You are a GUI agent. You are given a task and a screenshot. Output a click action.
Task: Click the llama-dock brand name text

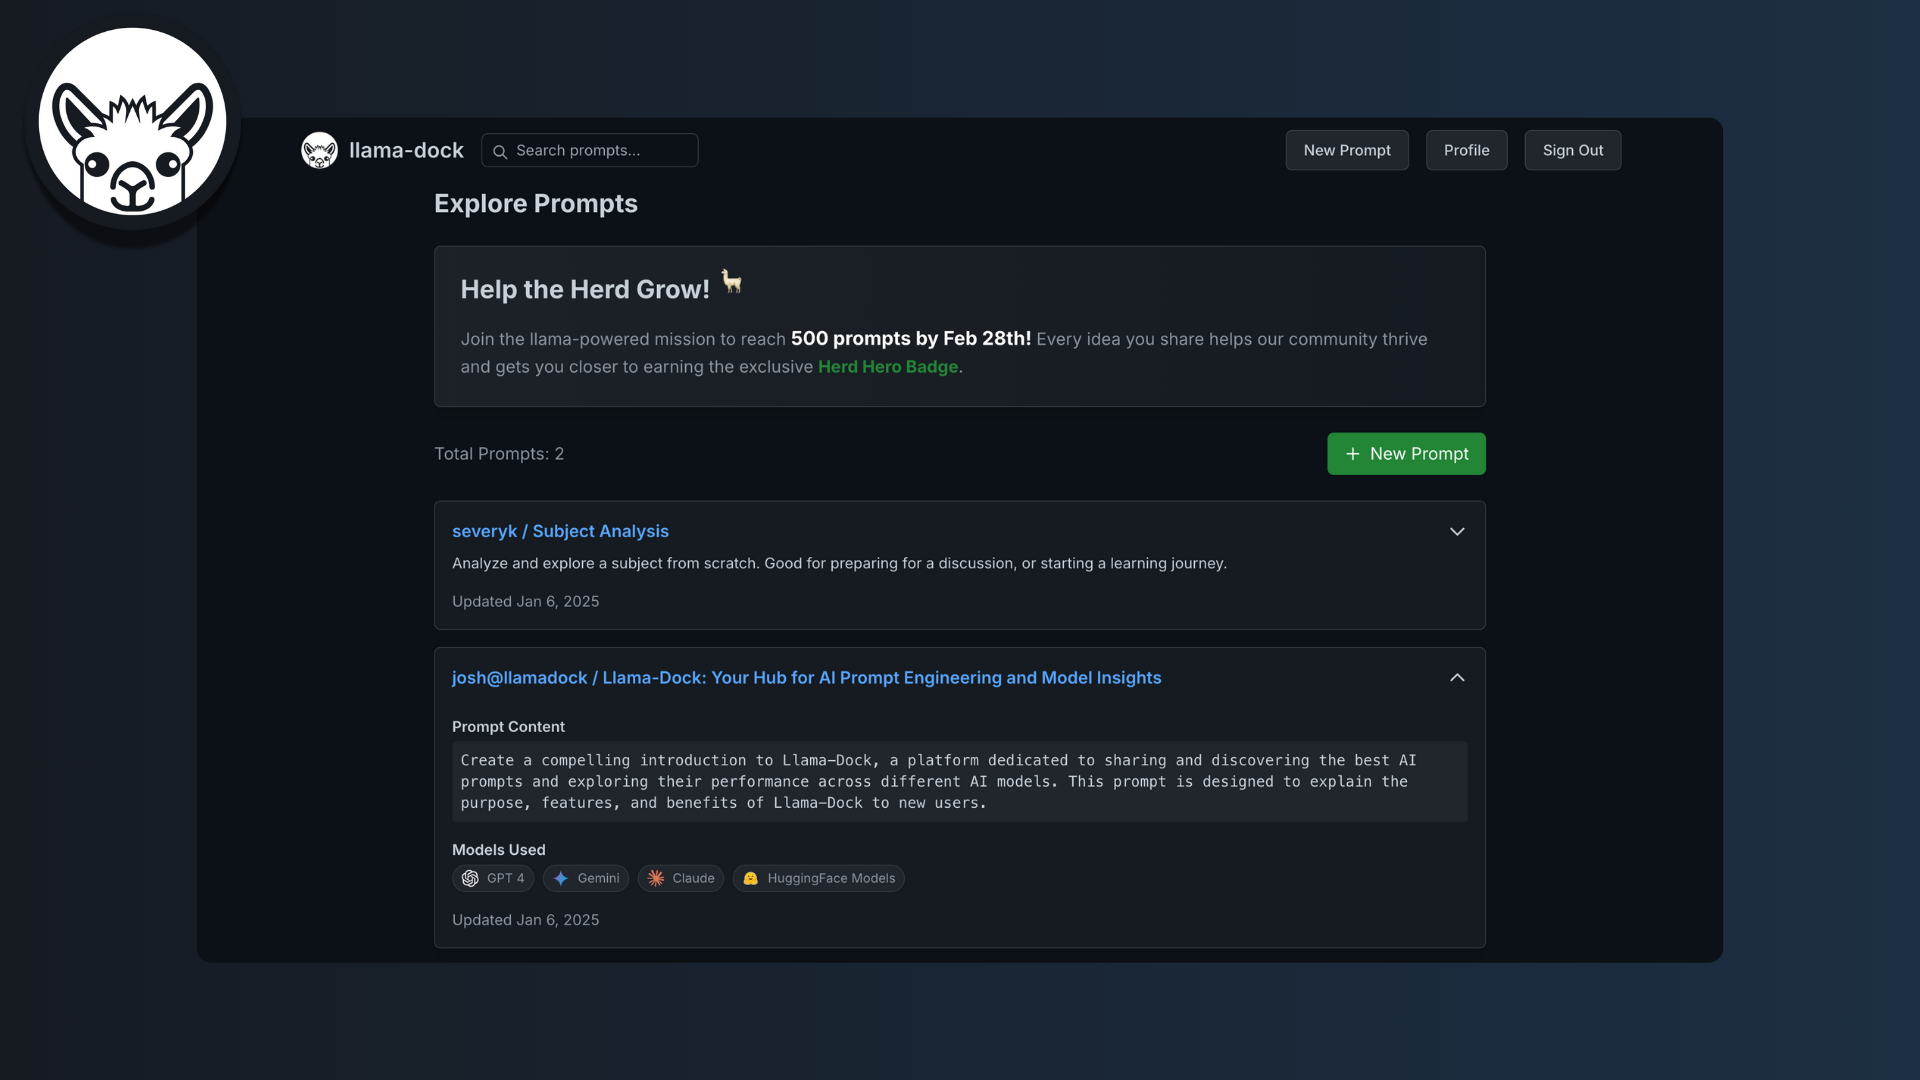406,150
